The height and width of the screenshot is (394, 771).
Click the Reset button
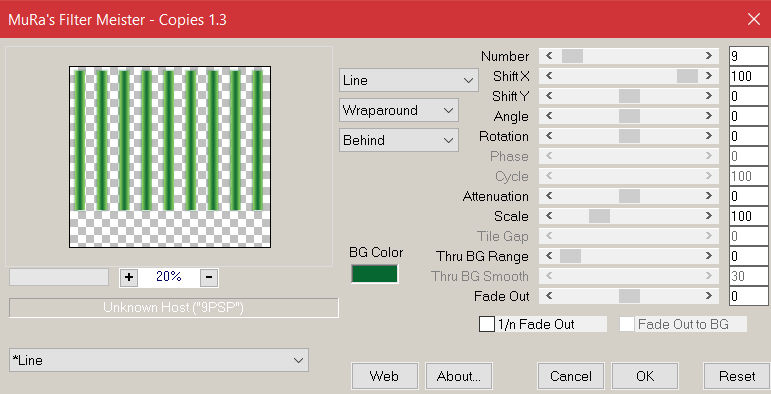(737, 376)
